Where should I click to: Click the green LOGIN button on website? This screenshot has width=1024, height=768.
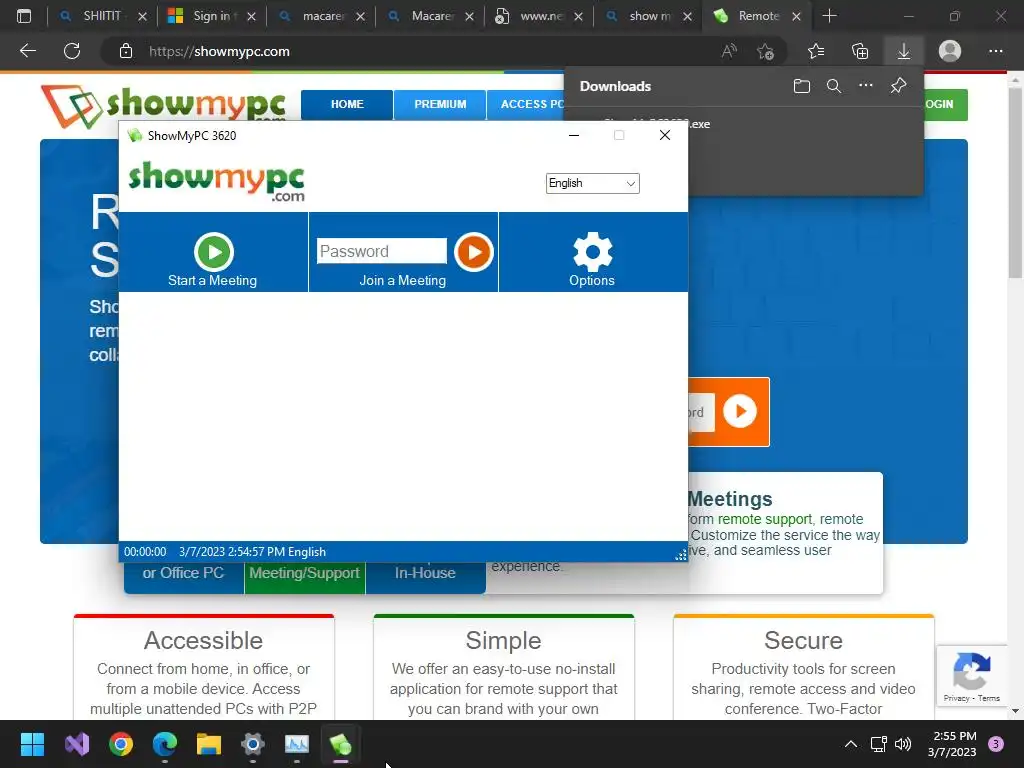point(944,104)
